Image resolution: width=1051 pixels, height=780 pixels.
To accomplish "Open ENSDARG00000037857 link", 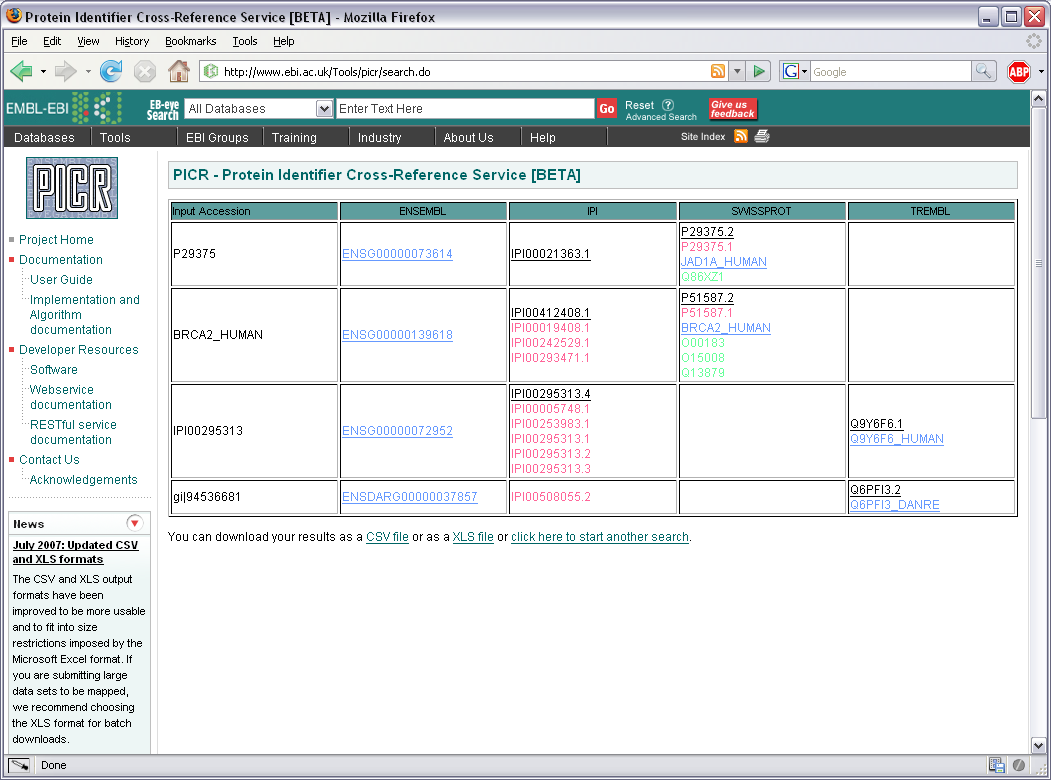I will [x=410, y=497].
